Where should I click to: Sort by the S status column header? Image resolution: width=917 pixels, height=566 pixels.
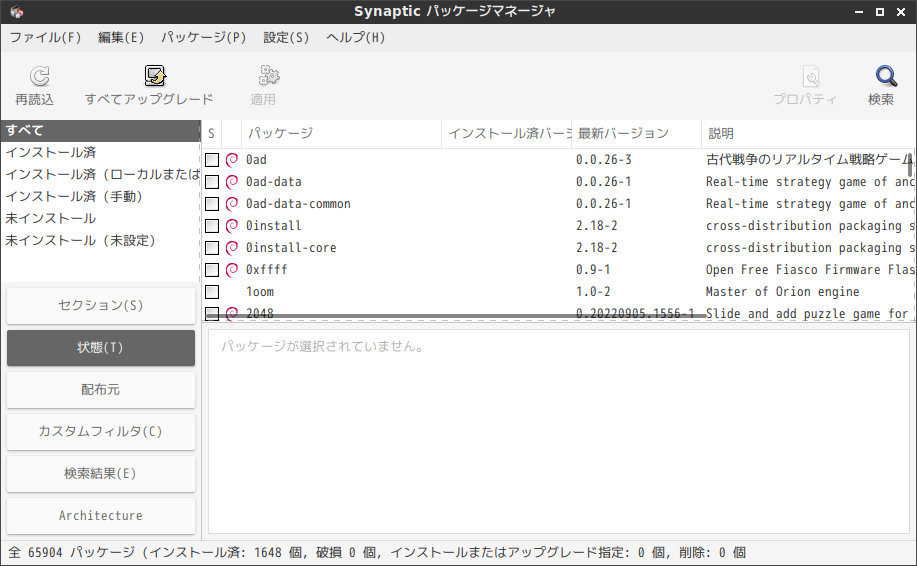pos(211,134)
